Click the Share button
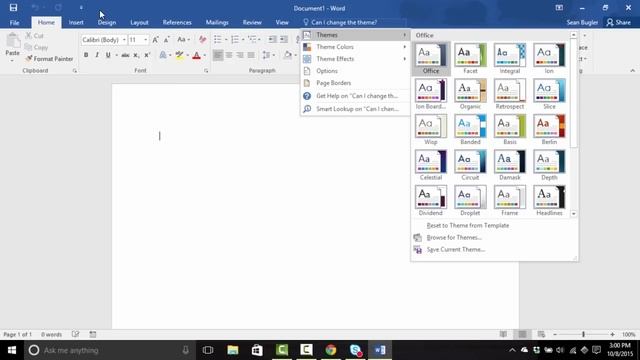The image size is (640, 360). click(x=618, y=22)
